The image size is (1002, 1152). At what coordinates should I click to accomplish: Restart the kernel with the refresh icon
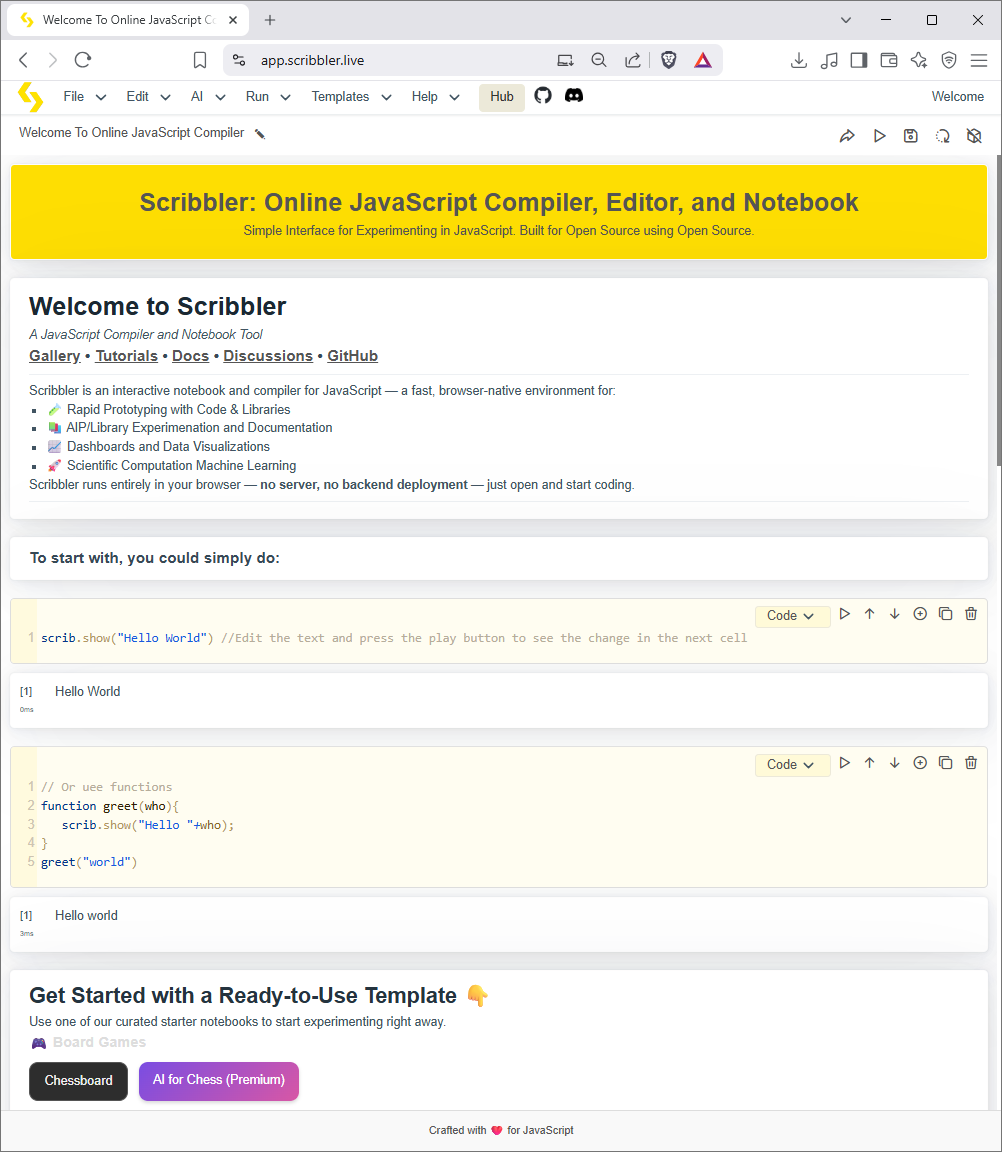tap(942, 135)
